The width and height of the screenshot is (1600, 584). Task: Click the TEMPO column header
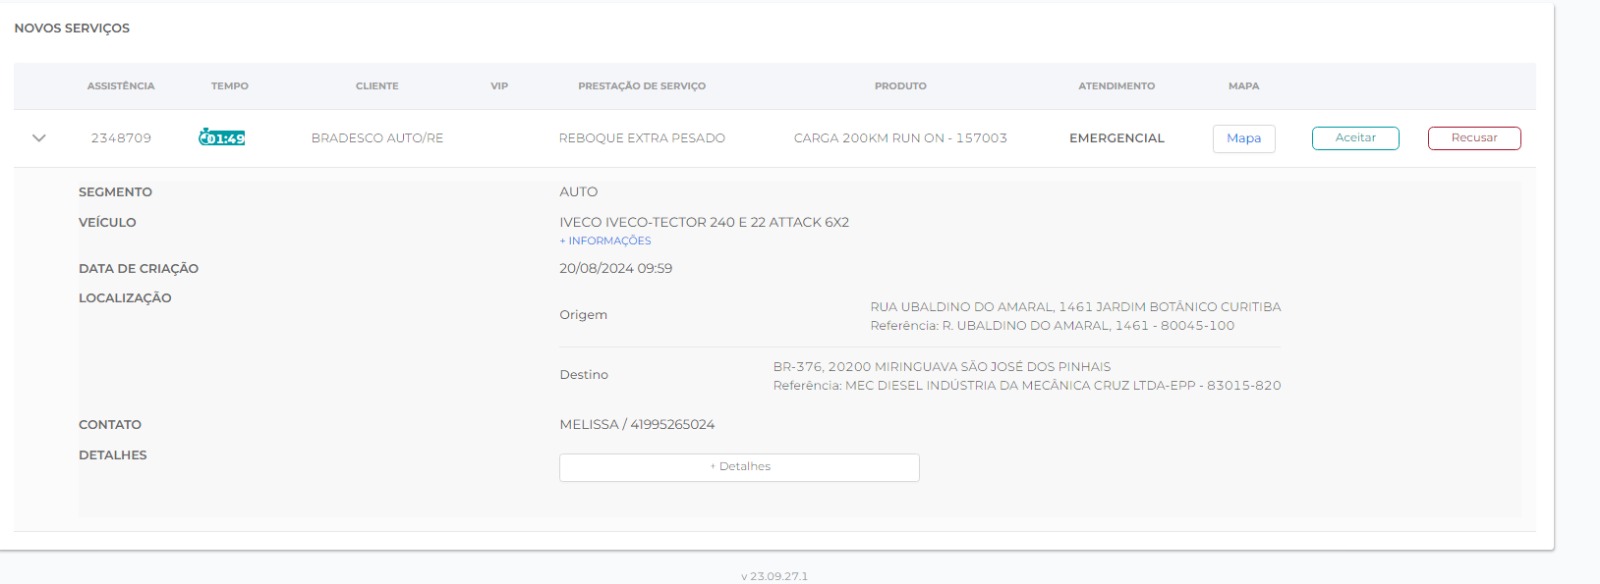tap(230, 86)
